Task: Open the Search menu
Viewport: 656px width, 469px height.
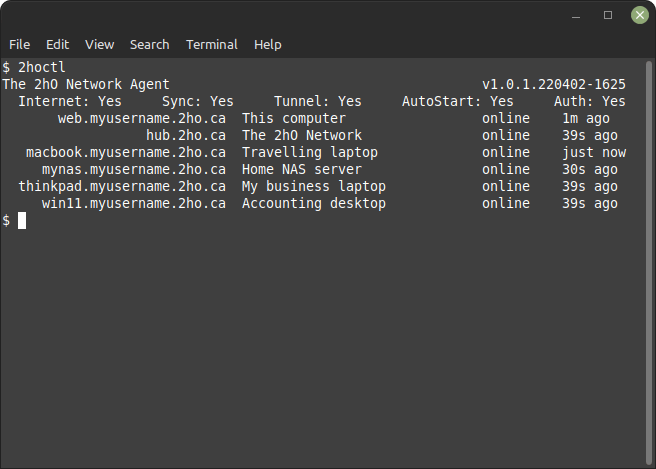Action: (149, 44)
